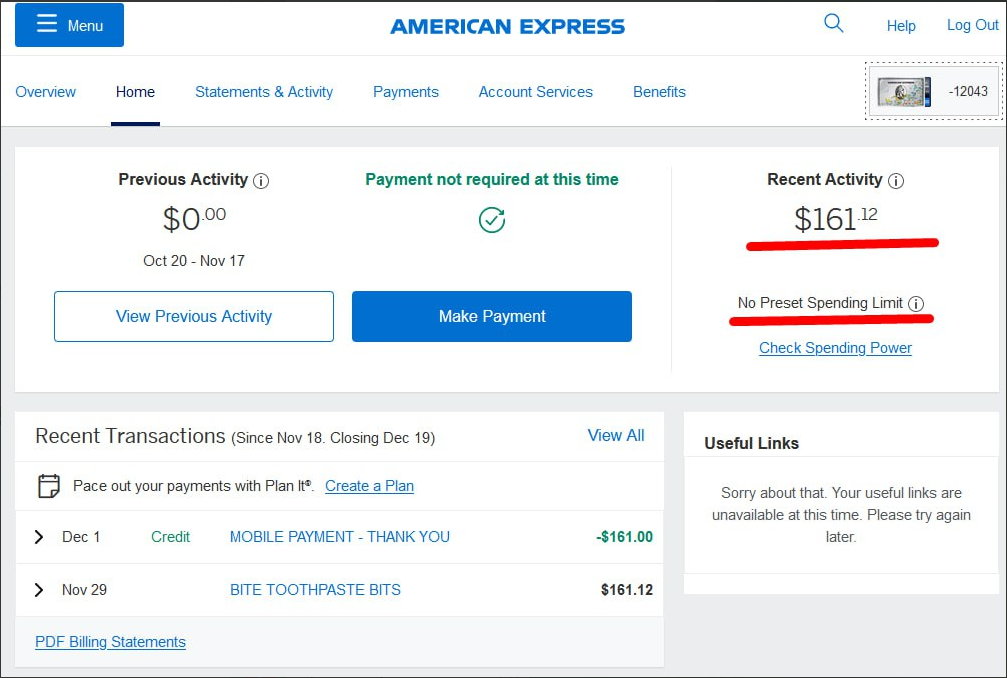Click the Plan It calendar icon
The height and width of the screenshot is (678, 1007).
coord(49,486)
